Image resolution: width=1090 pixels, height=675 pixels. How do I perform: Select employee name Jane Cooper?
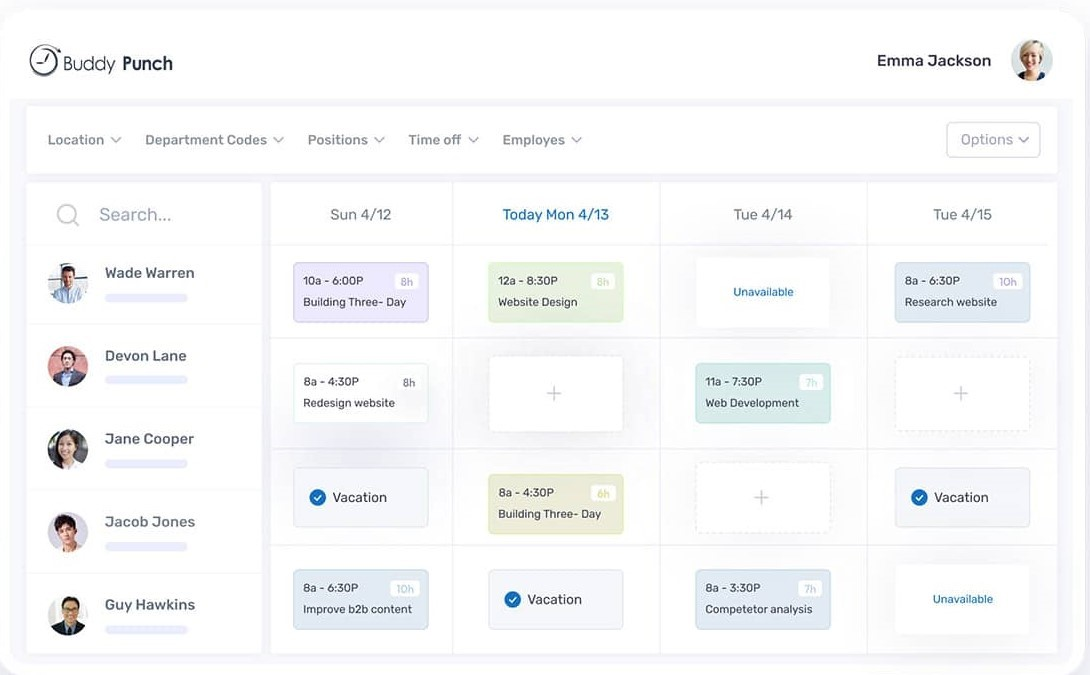tap(149, 439)
